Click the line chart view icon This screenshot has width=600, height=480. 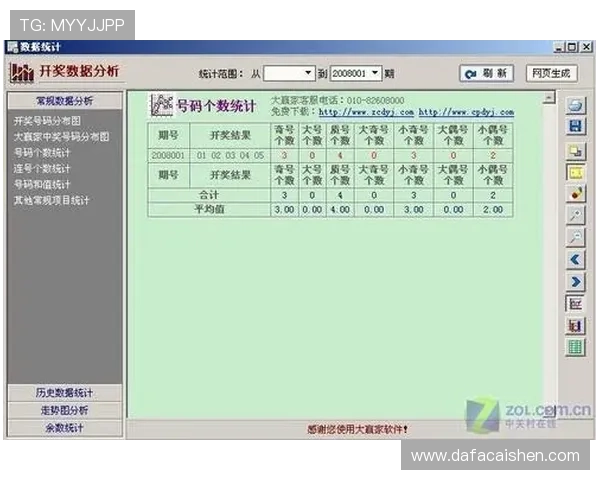[576, 304]
